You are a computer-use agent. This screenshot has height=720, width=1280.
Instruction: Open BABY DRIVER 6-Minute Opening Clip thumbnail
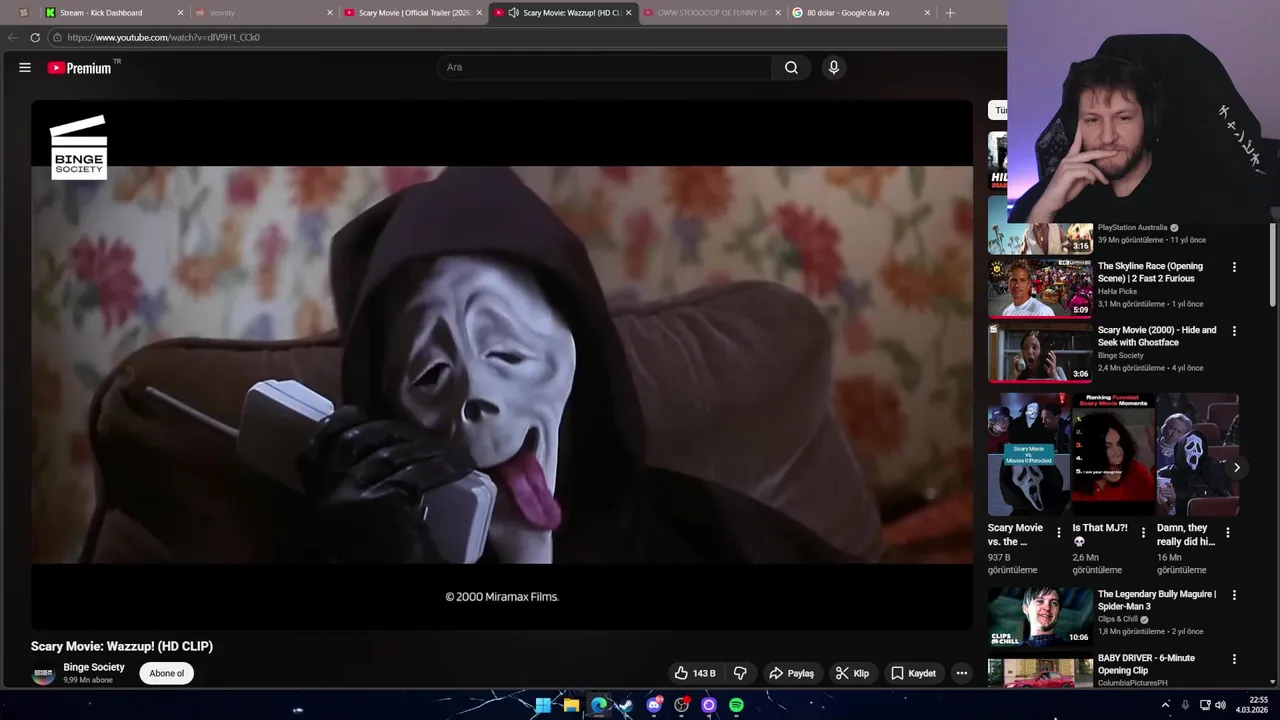click(x=1040, y=671)
